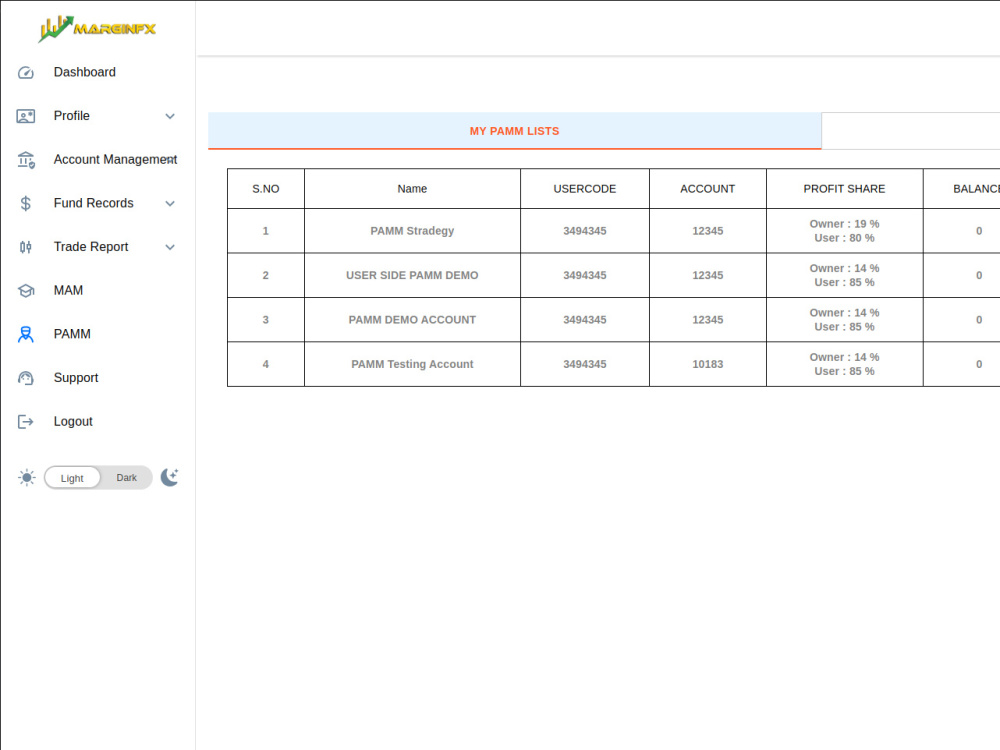Click the Fund Records dollar icon
1000x750 pixels.
(x=26, y=203)
